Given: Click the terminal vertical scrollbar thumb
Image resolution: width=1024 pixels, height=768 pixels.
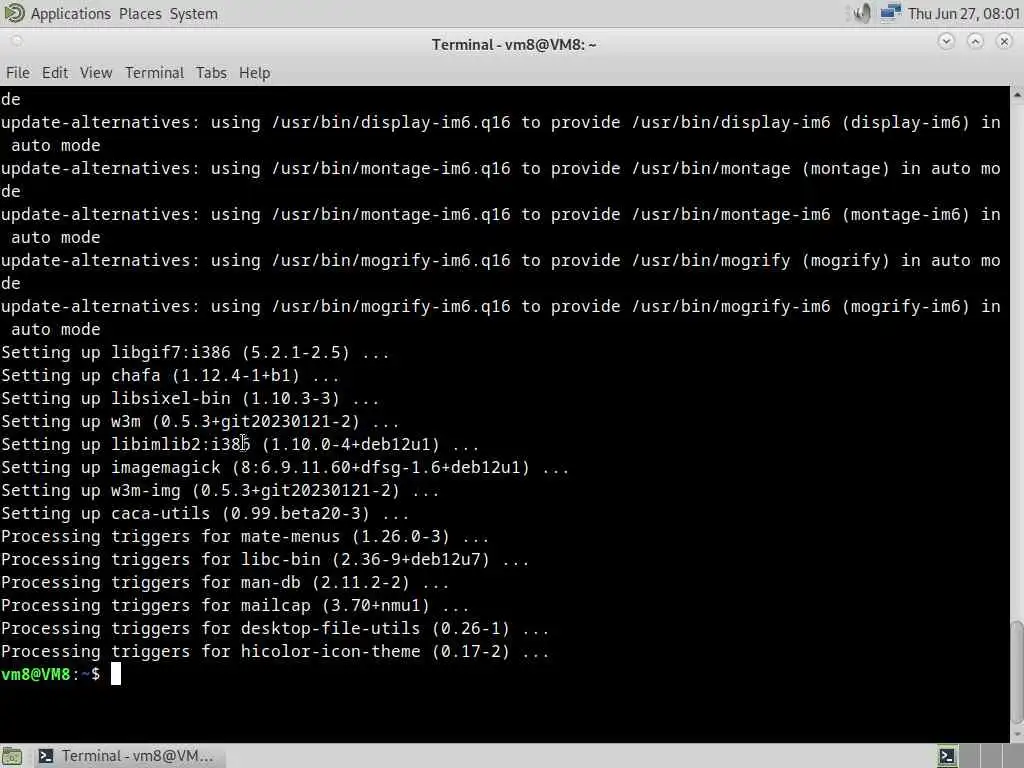Looking at the screenshot, I should 1017,673.
